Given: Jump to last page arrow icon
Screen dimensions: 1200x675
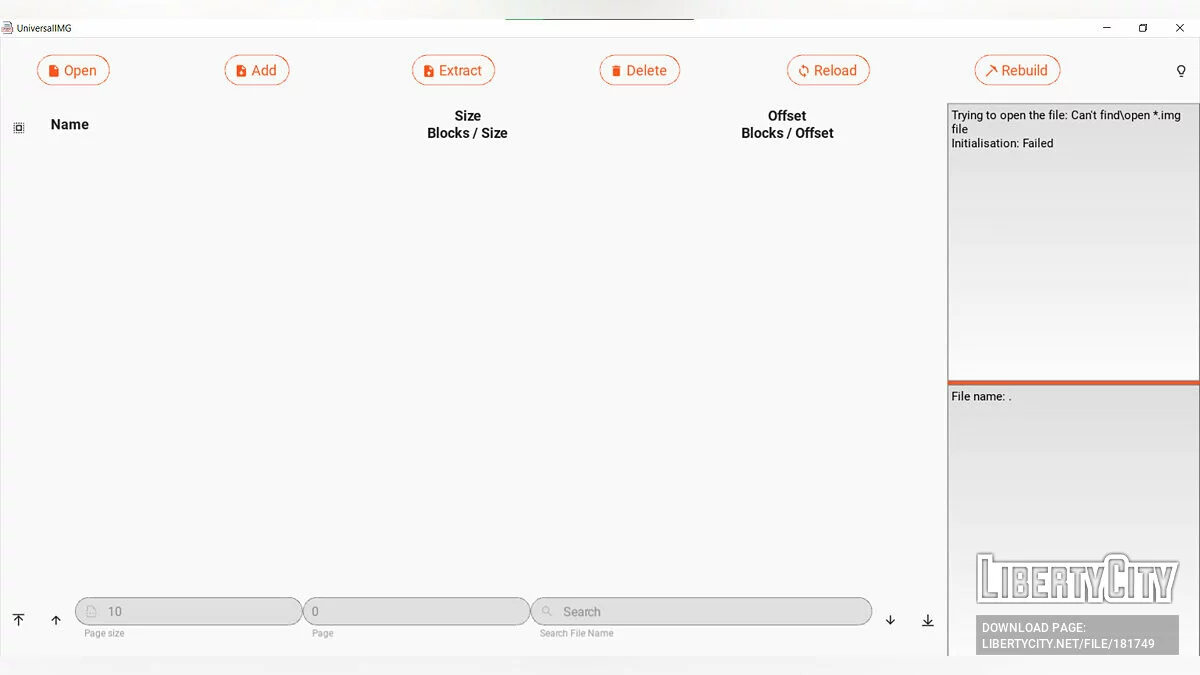Looking at the screenshot, I should (928, 620).
